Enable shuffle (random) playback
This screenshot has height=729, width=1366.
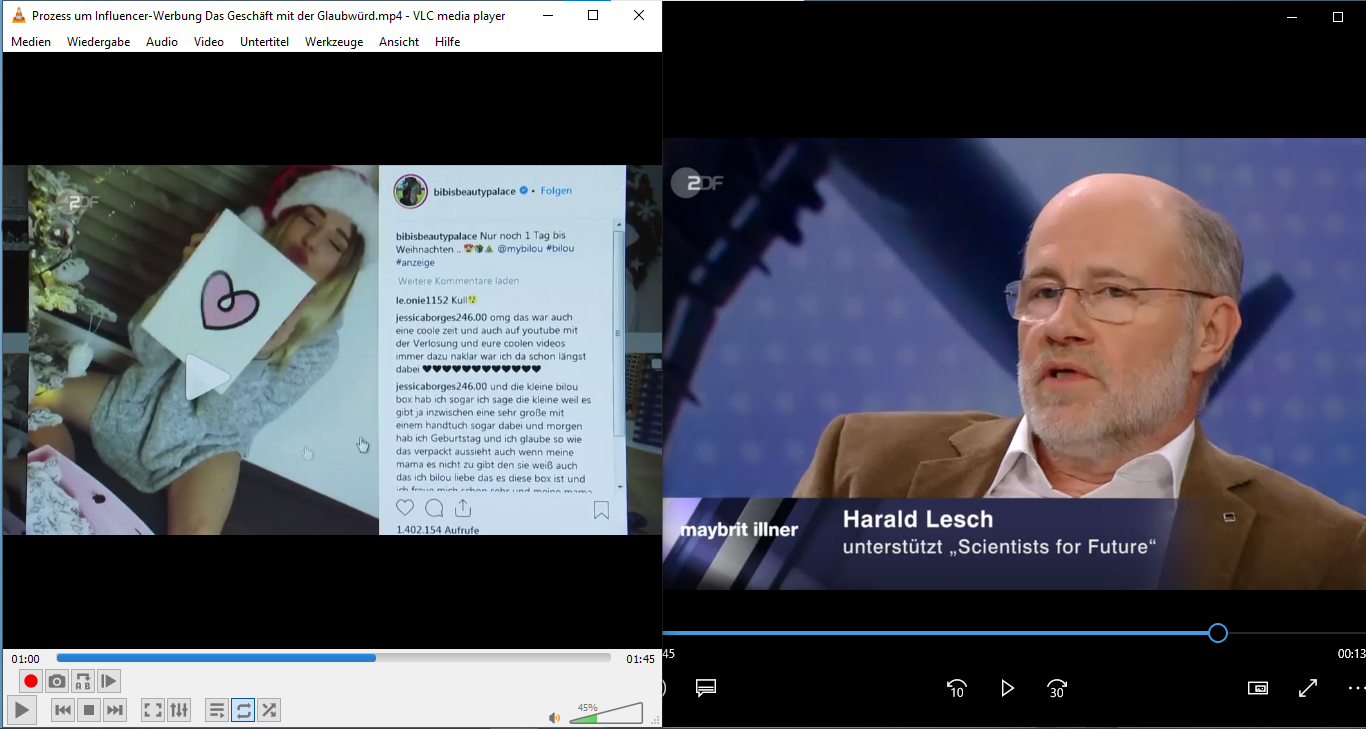click(269, 710)
